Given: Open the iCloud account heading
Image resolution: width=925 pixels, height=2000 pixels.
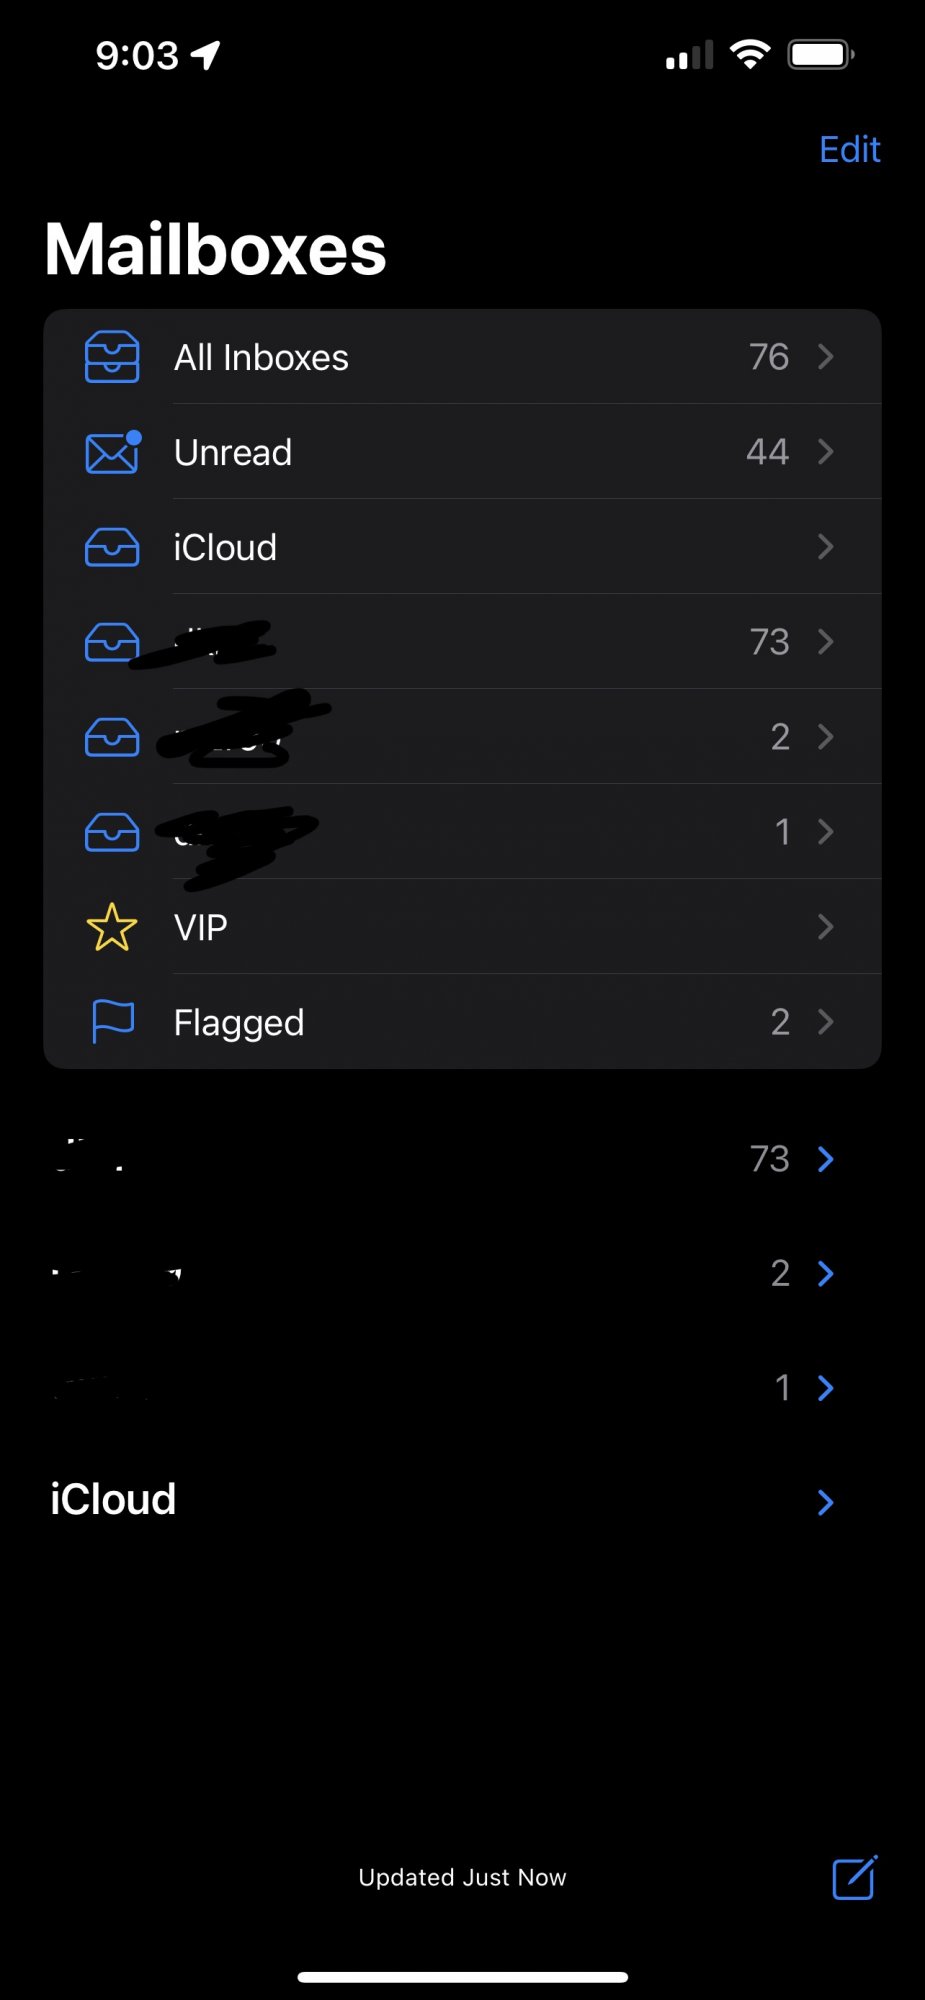Looking at the screenshot, I should tap(114, 1500).
